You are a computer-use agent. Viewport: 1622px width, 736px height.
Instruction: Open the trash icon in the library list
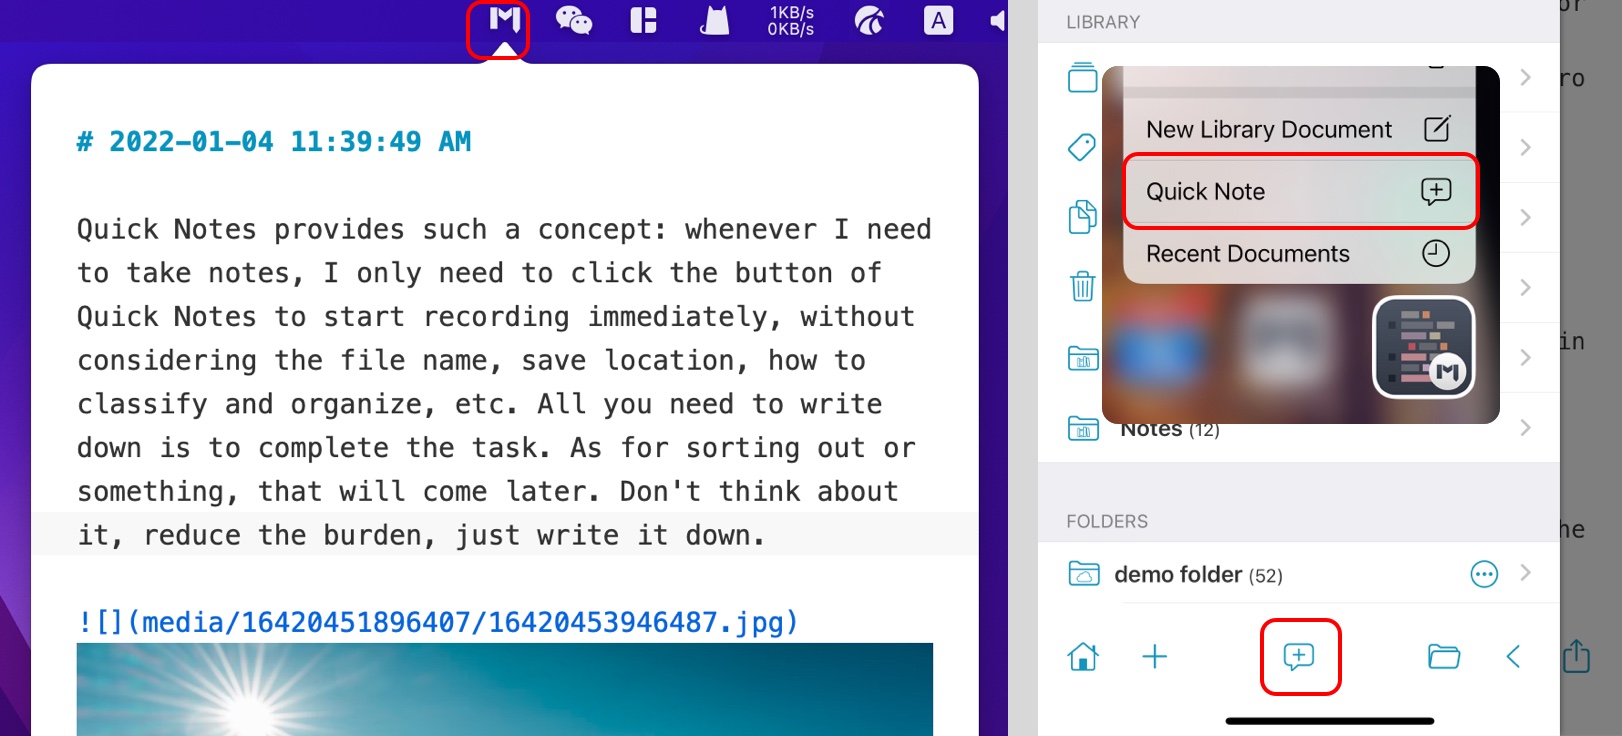[1082, 287]
